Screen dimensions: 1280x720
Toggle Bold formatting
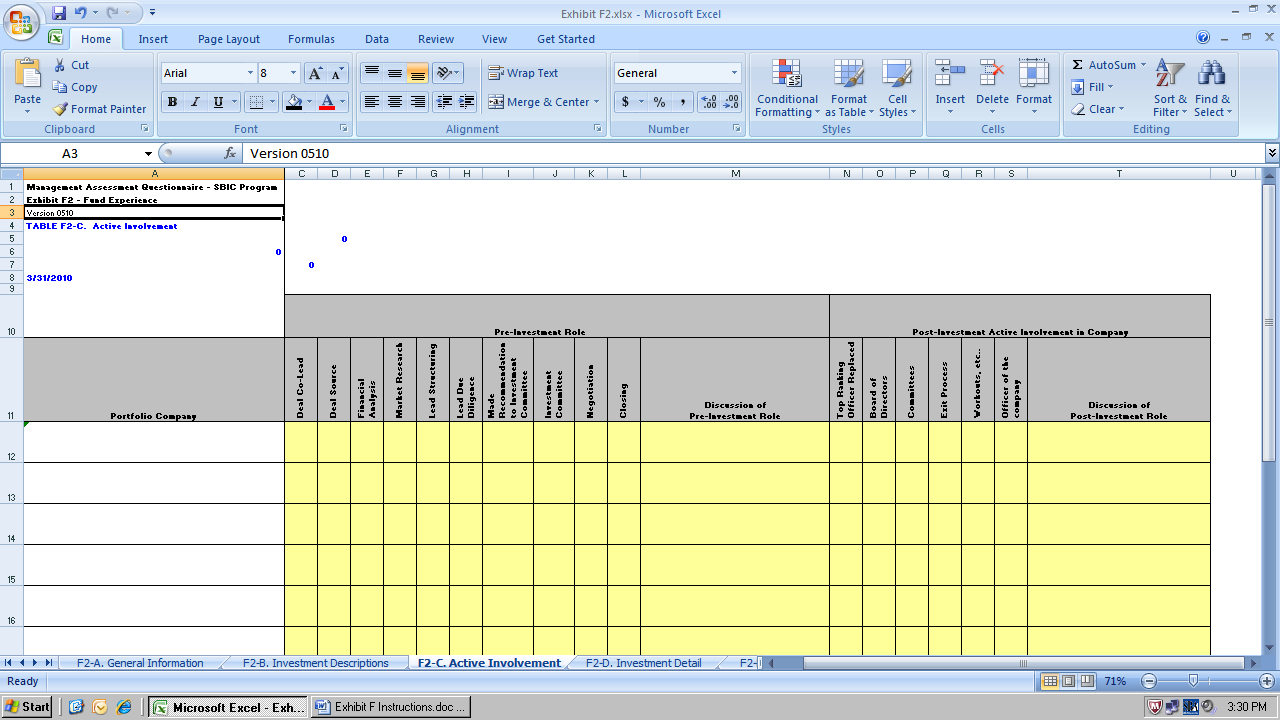click(x=172, y=102)
